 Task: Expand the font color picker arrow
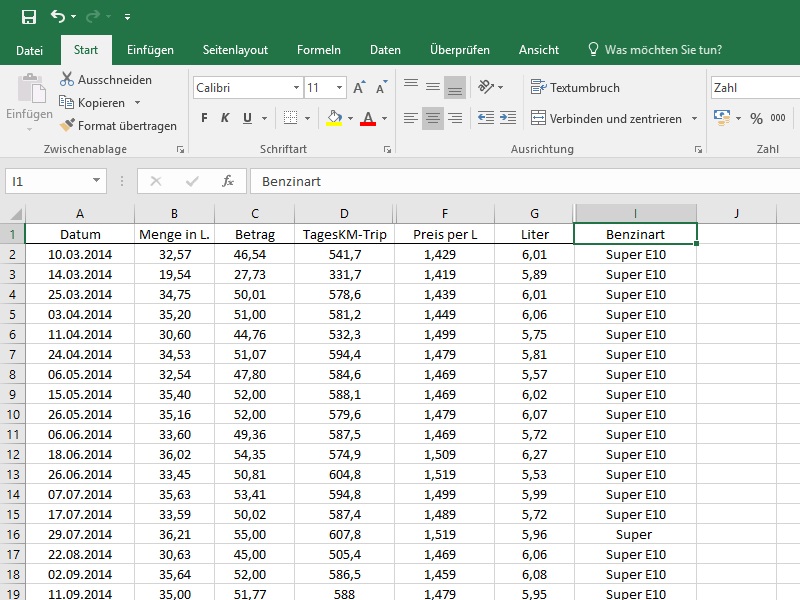pos(384,118)
